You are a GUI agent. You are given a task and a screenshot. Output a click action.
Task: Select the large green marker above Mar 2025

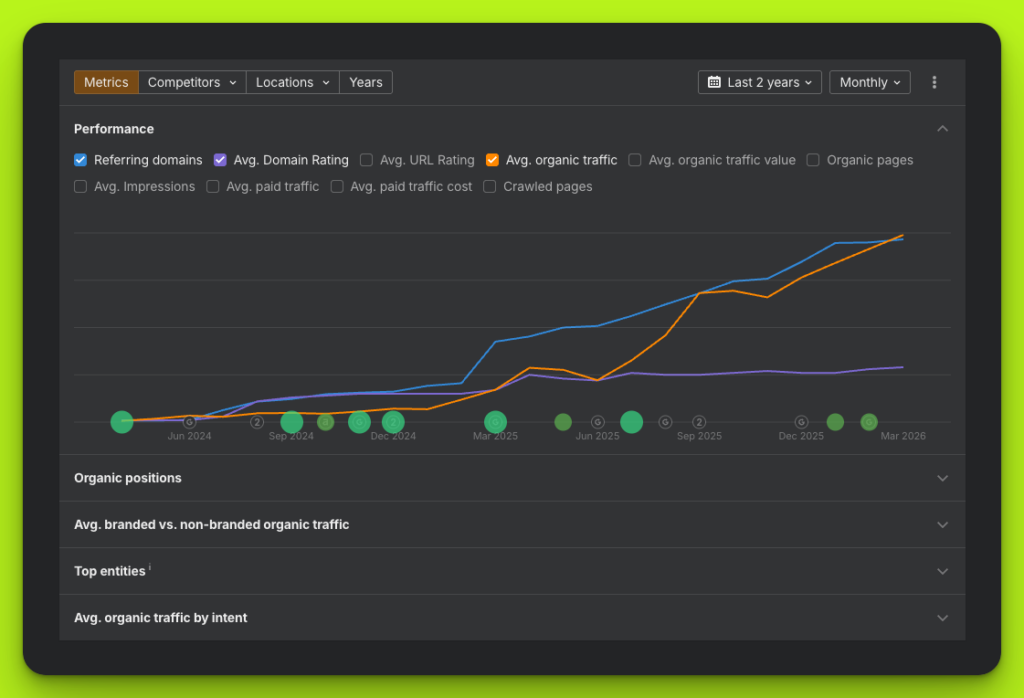[x=495, y=422]
